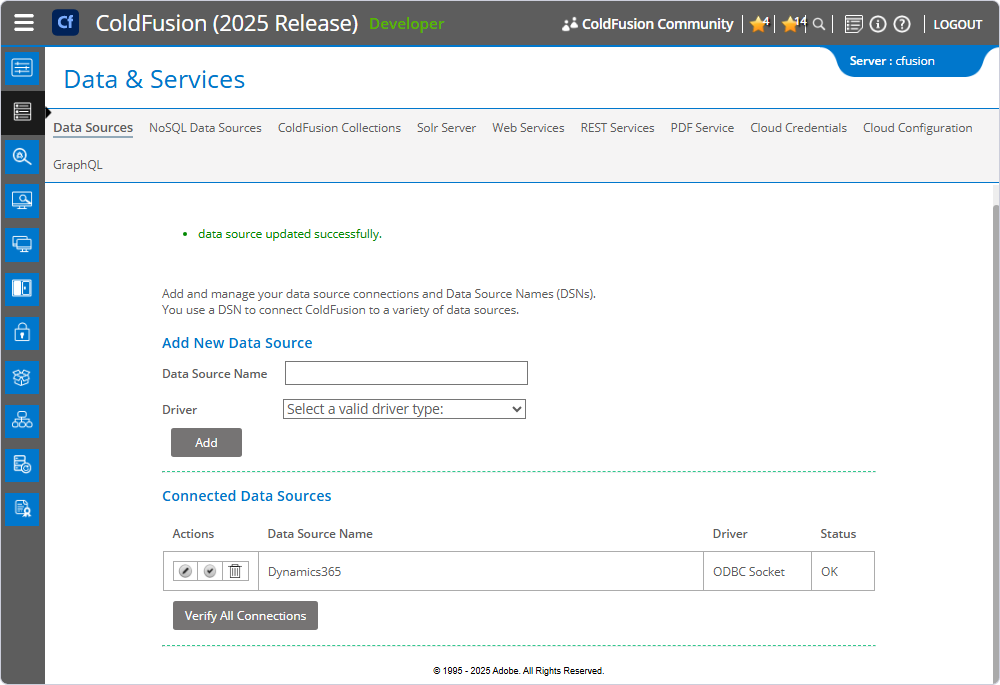Expand the hamburger navigation menu
Viewport: 1000px width, 685px height.
23,22
